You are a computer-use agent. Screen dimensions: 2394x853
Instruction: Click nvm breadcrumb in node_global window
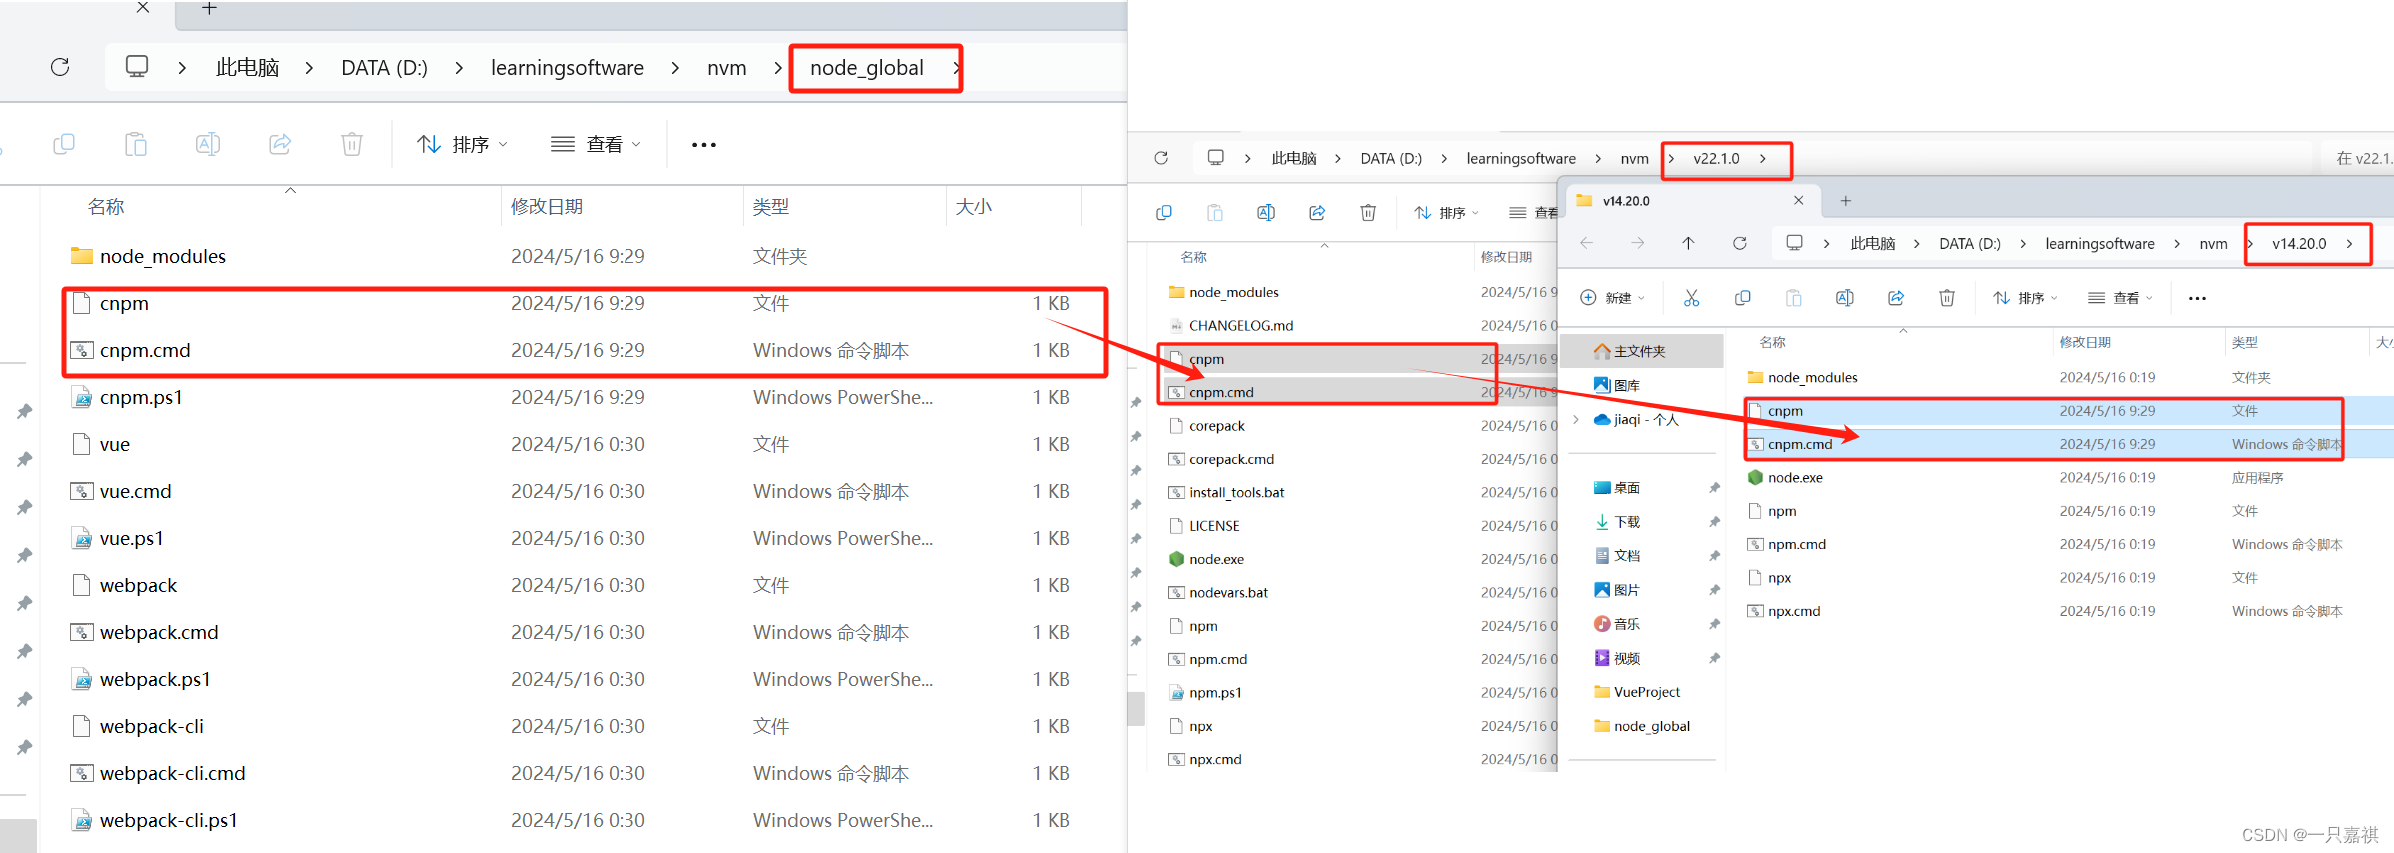tap(726, 68)
